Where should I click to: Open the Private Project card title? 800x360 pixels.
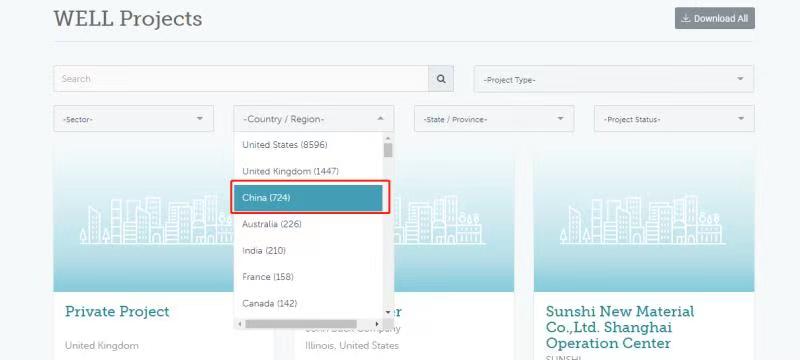coord(117,312)
